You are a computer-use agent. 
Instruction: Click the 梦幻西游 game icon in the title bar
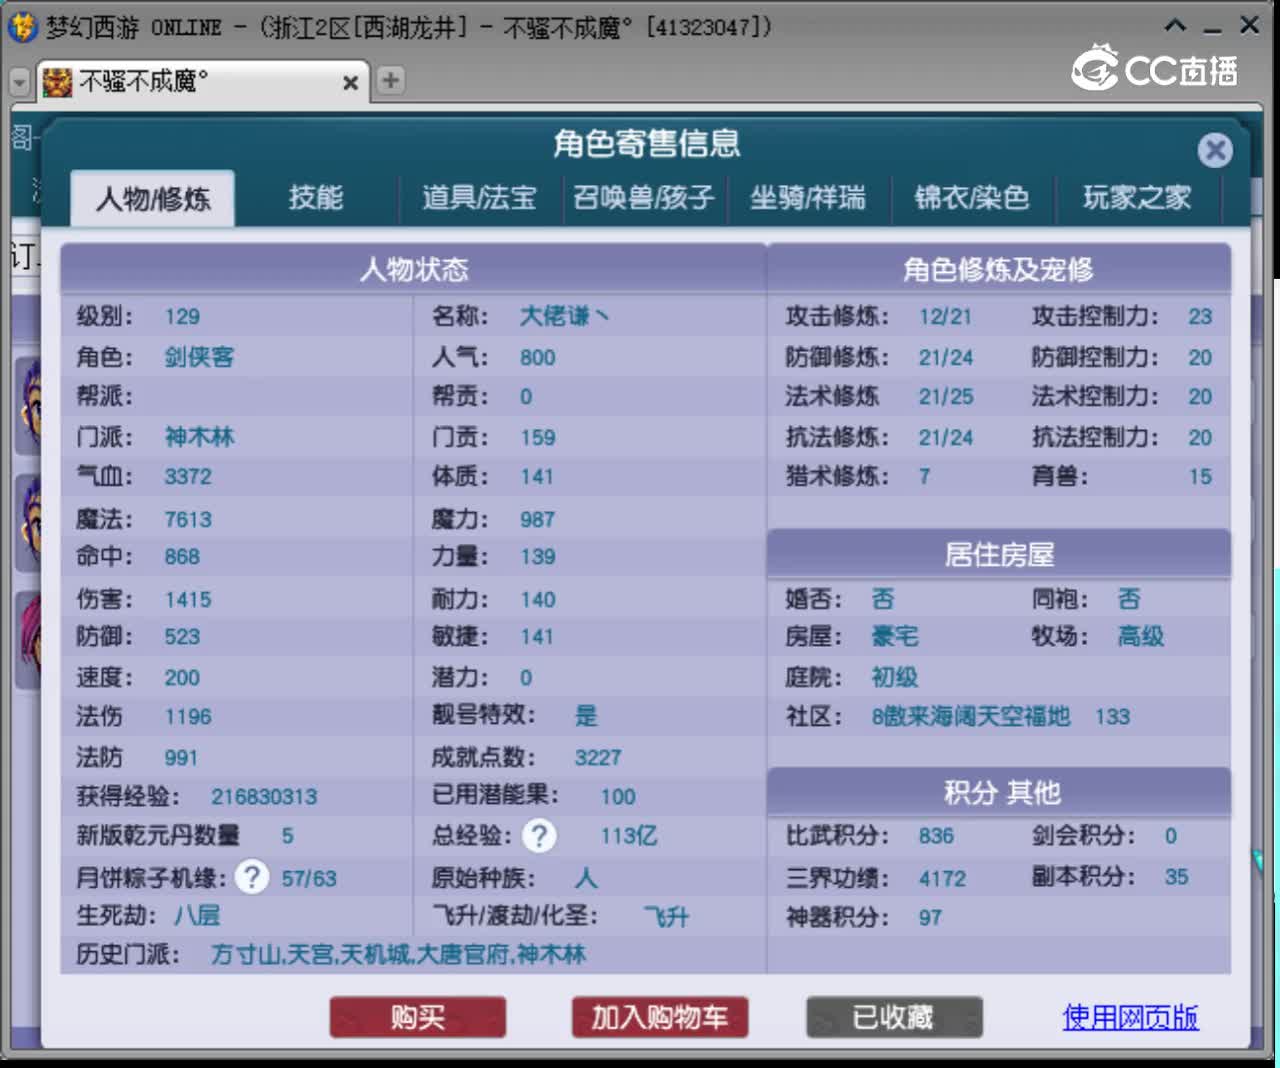coord(22,27)
